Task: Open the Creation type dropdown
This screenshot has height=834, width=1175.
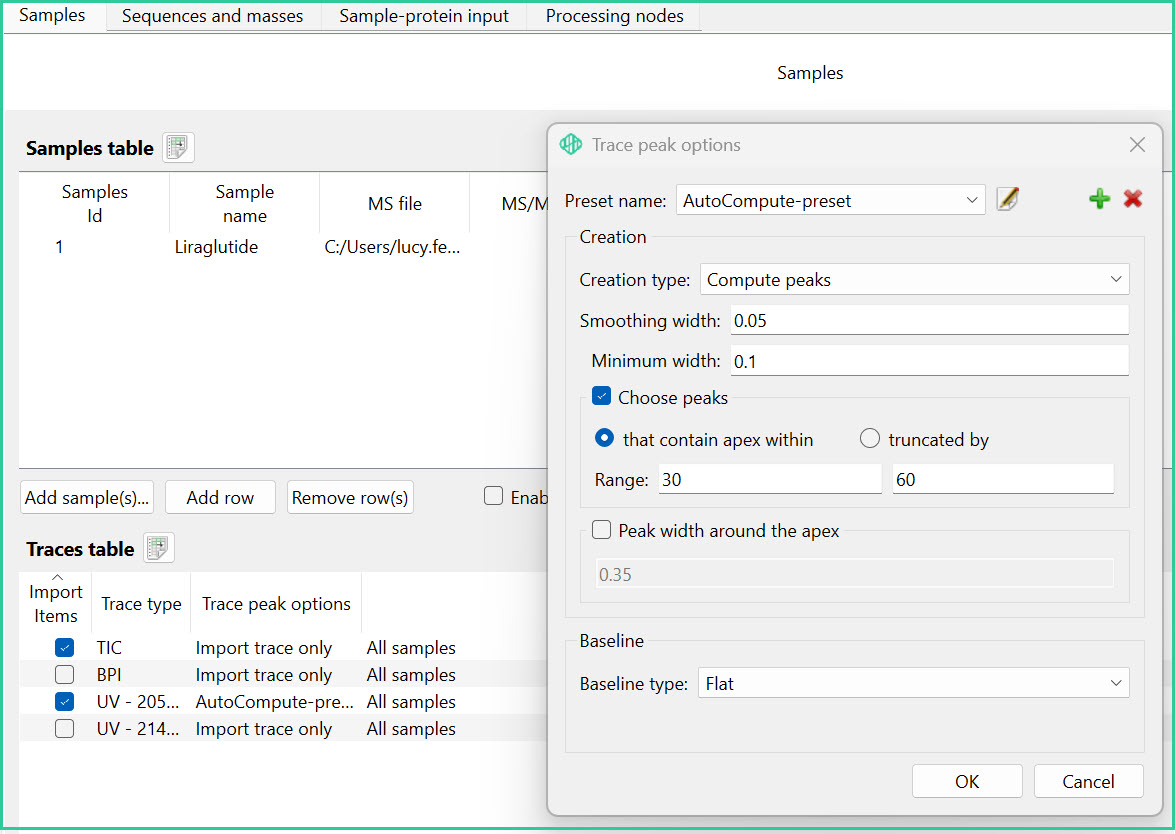Action: coord(914,279)
